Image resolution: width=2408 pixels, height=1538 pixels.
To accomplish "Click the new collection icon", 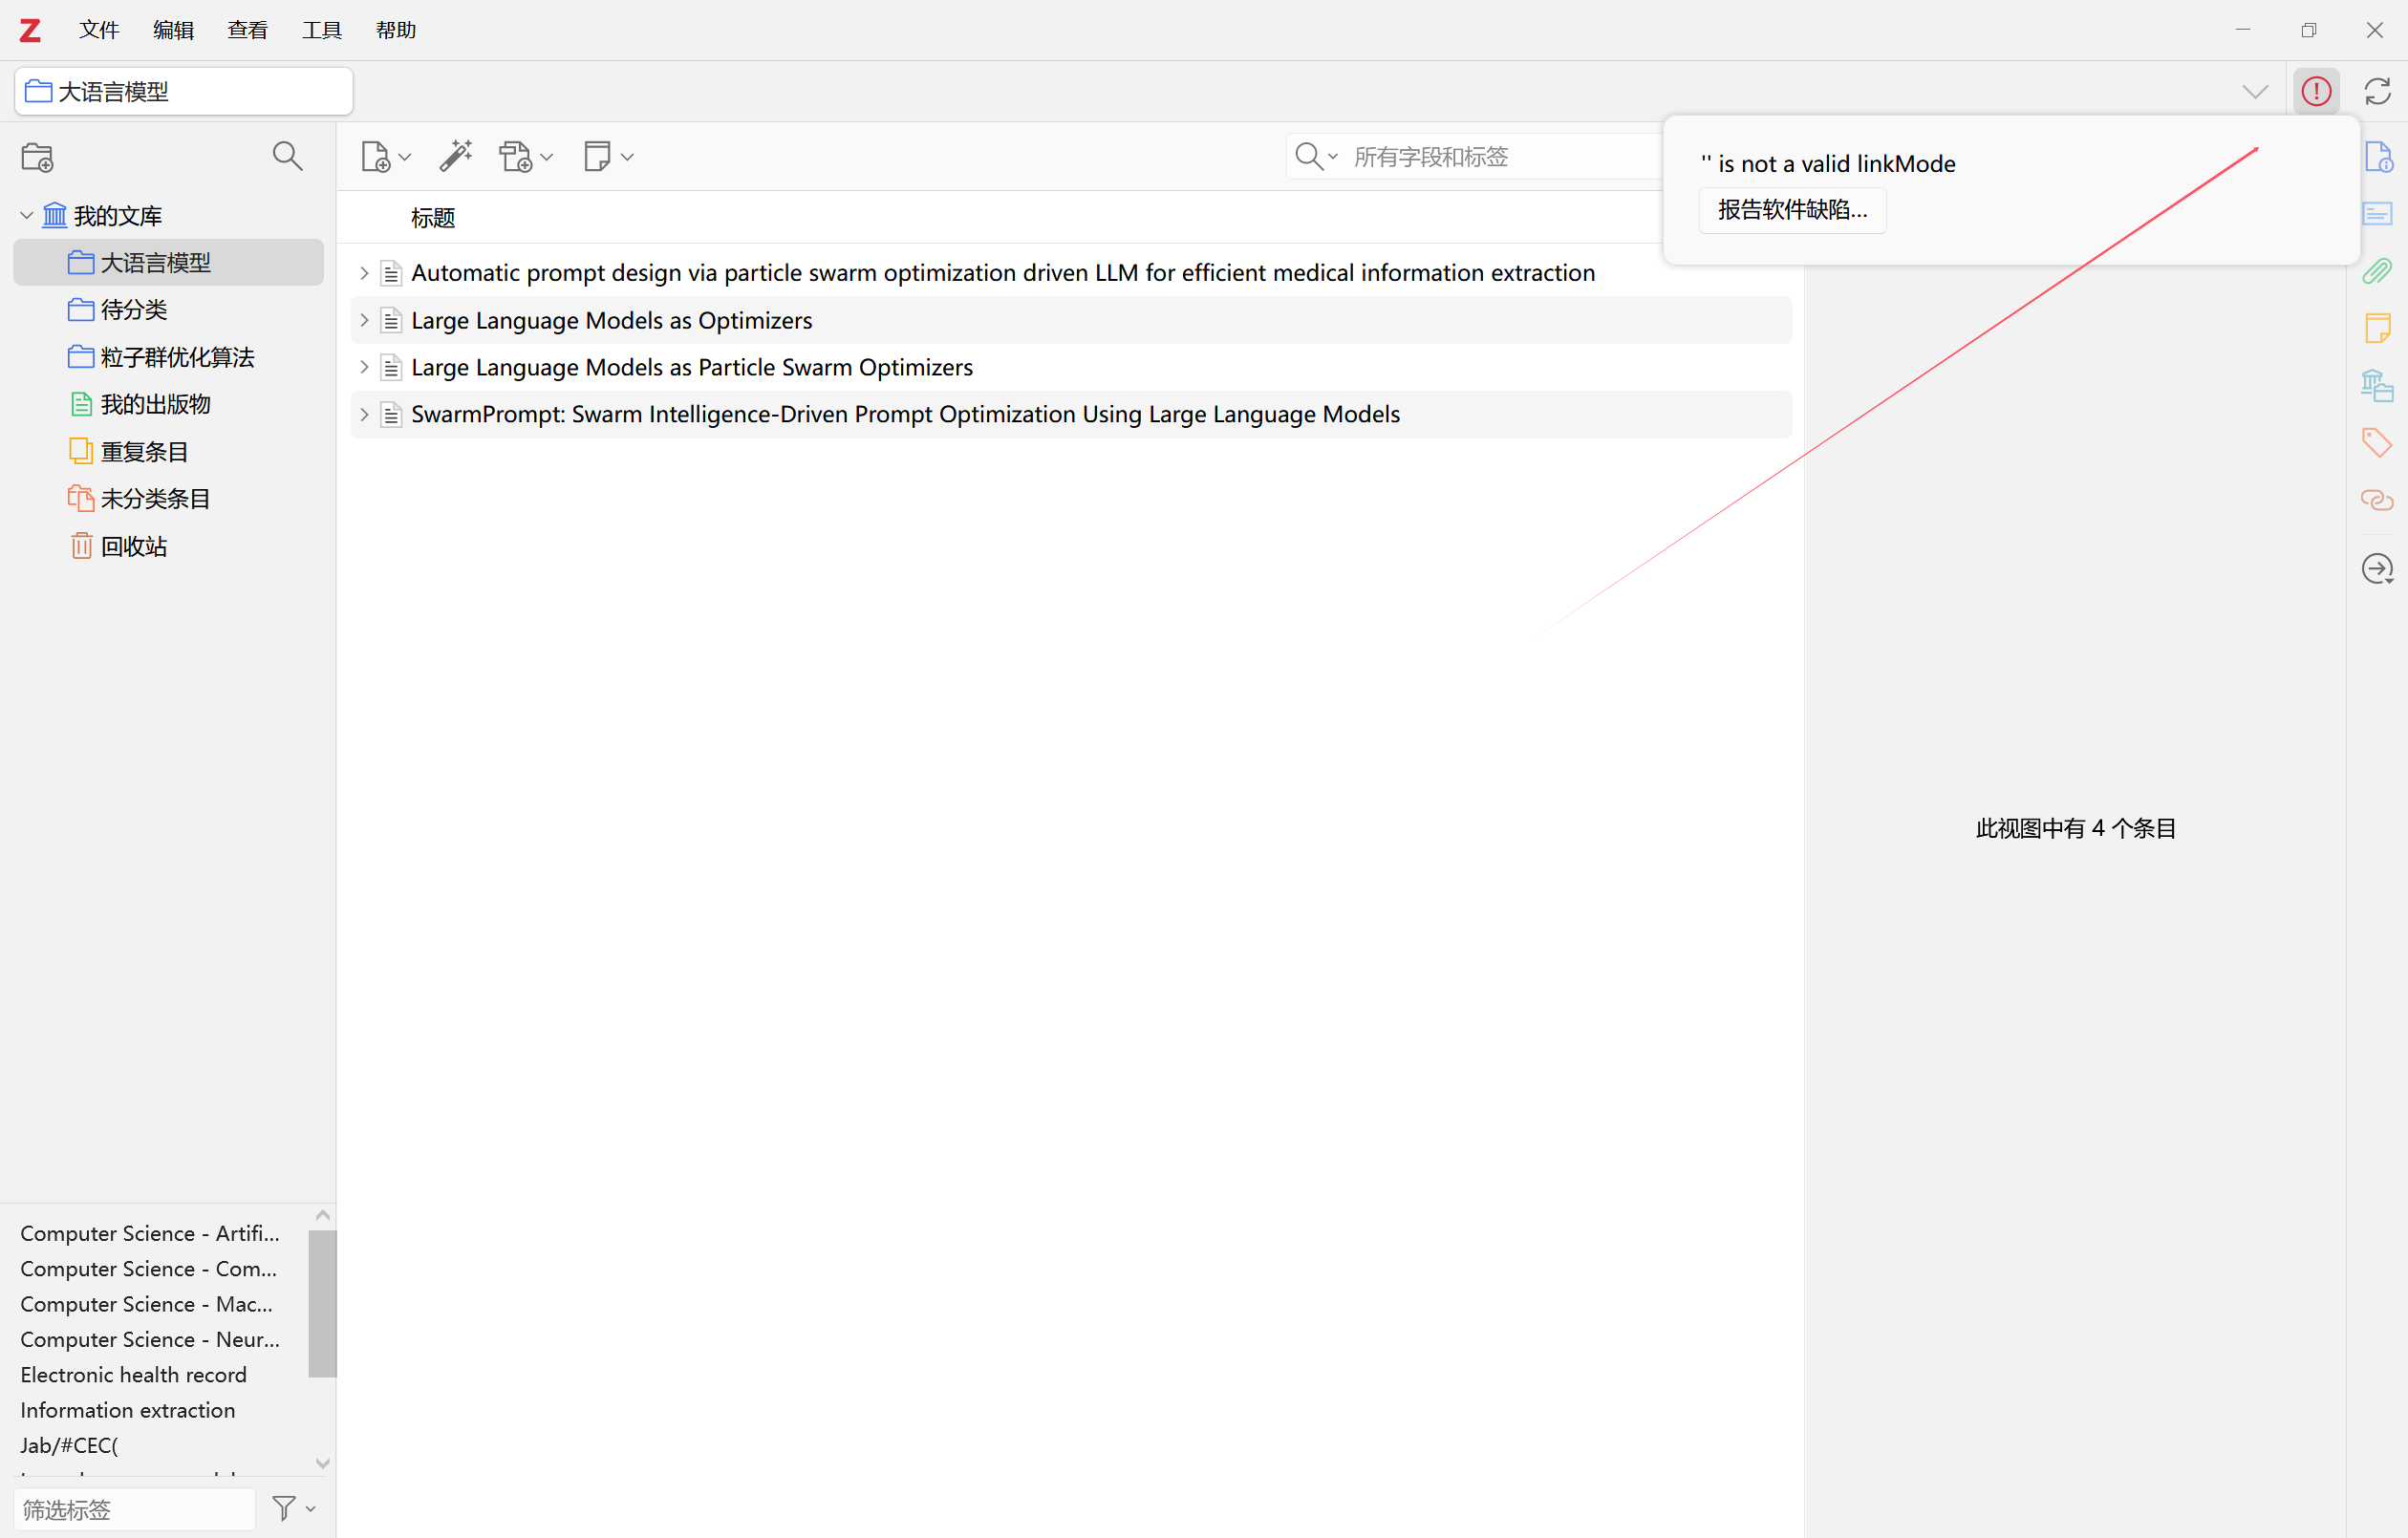I will [37, 157].
